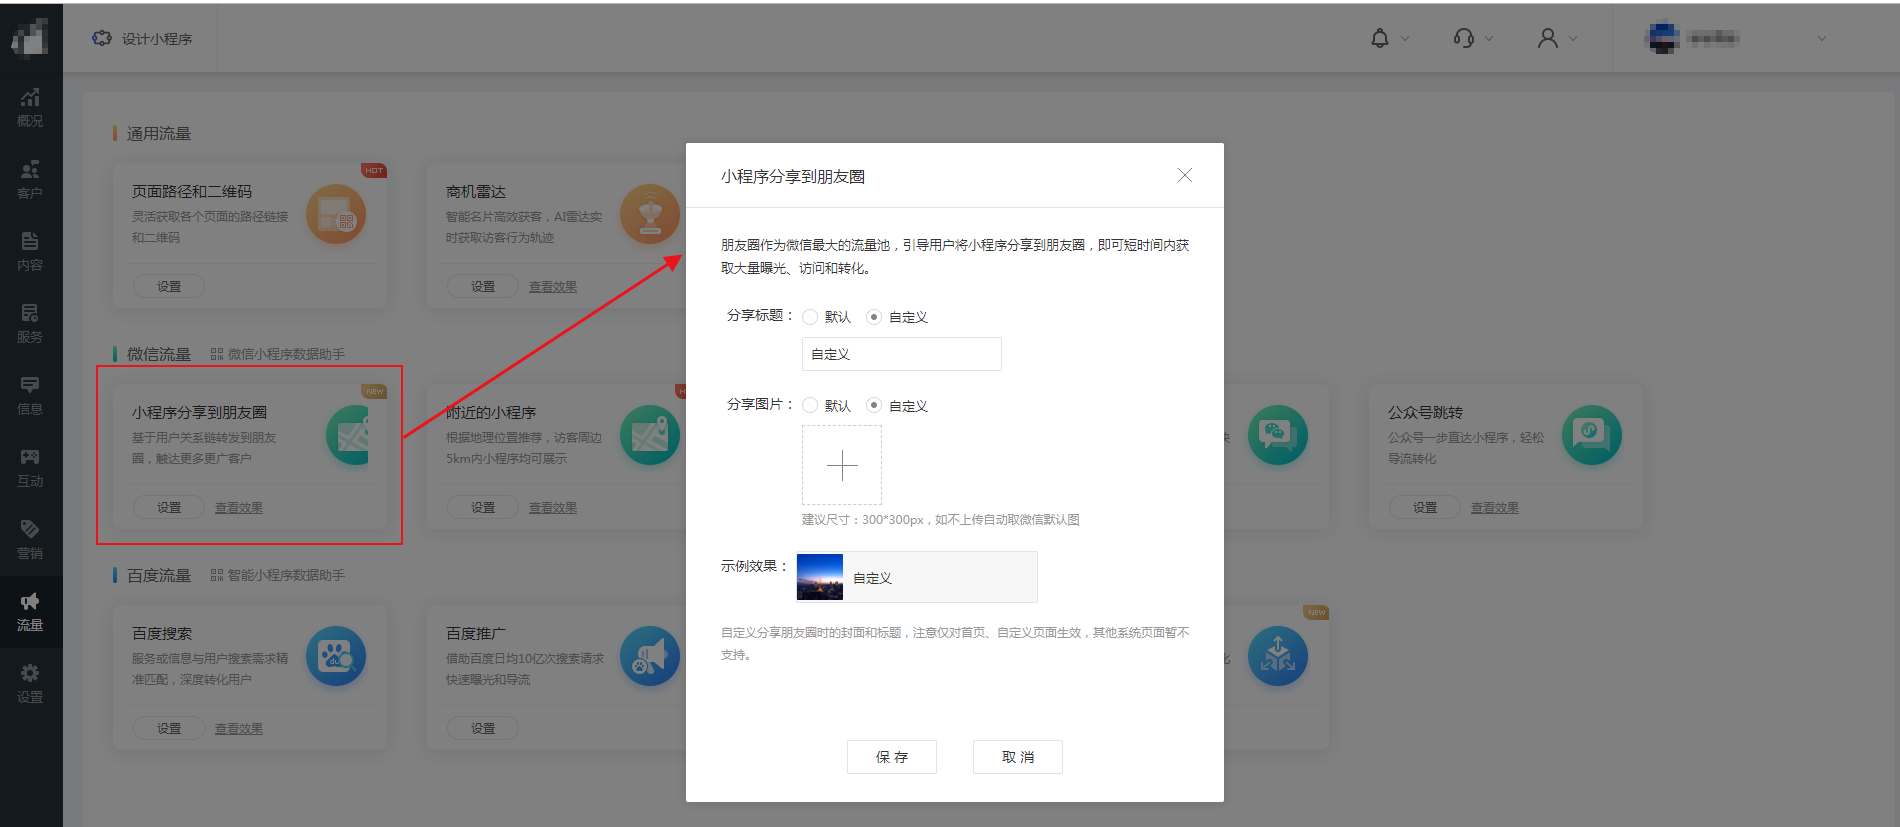Click 设置 under 小程序分享到朋友圈
The width and height of the screenshot is (1900, 827).
[x=169, y=508]
